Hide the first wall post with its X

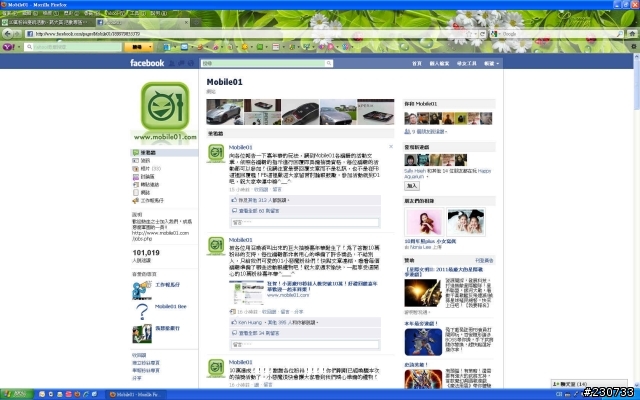(391, 147)
